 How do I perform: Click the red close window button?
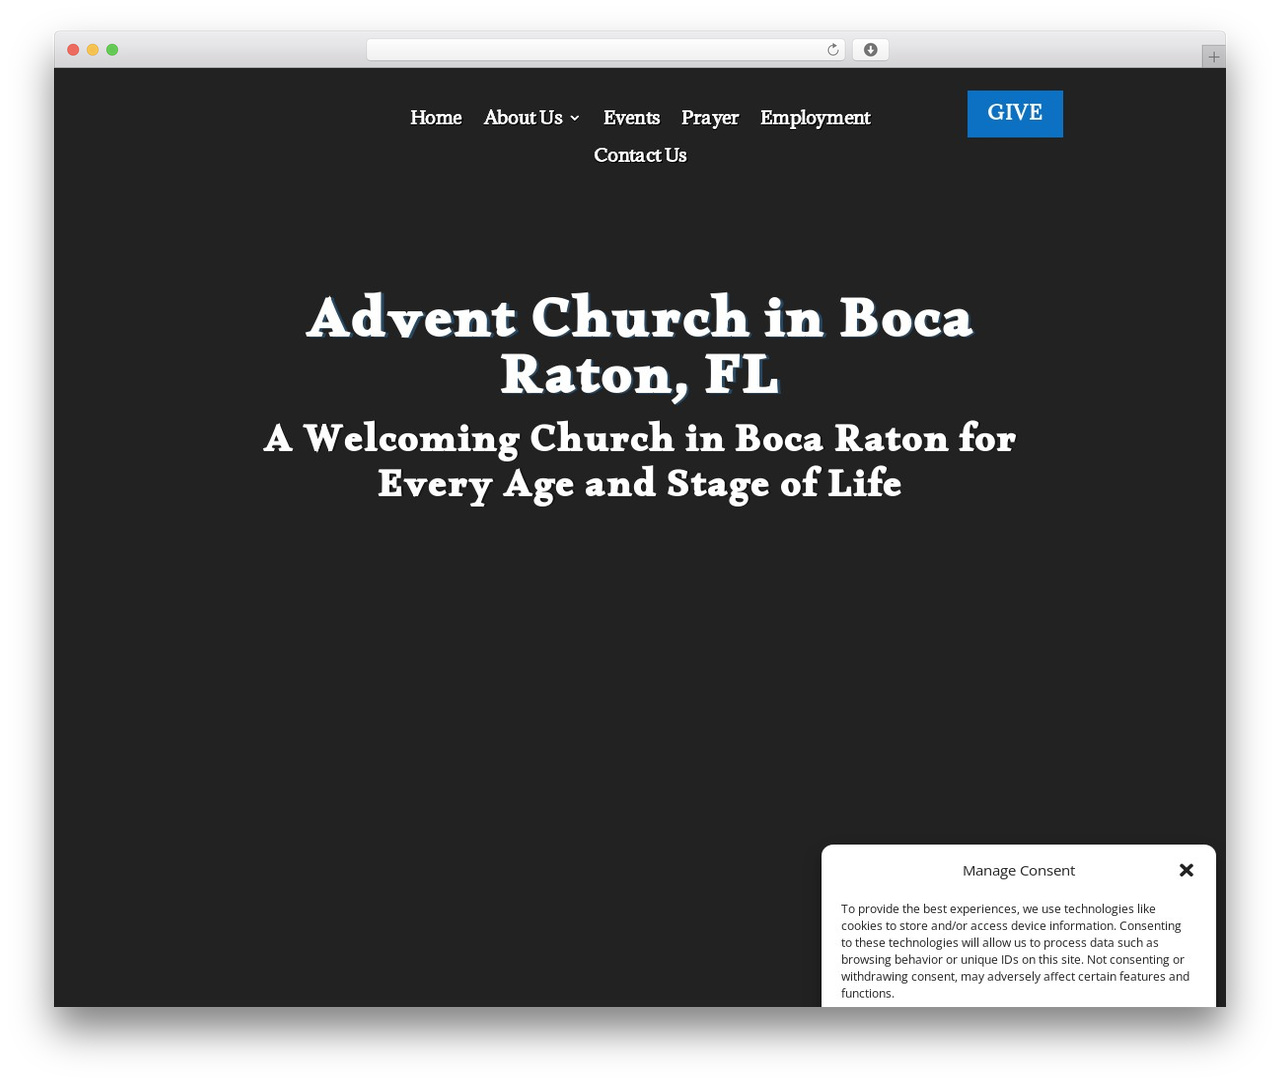click(x=73, y=50)
